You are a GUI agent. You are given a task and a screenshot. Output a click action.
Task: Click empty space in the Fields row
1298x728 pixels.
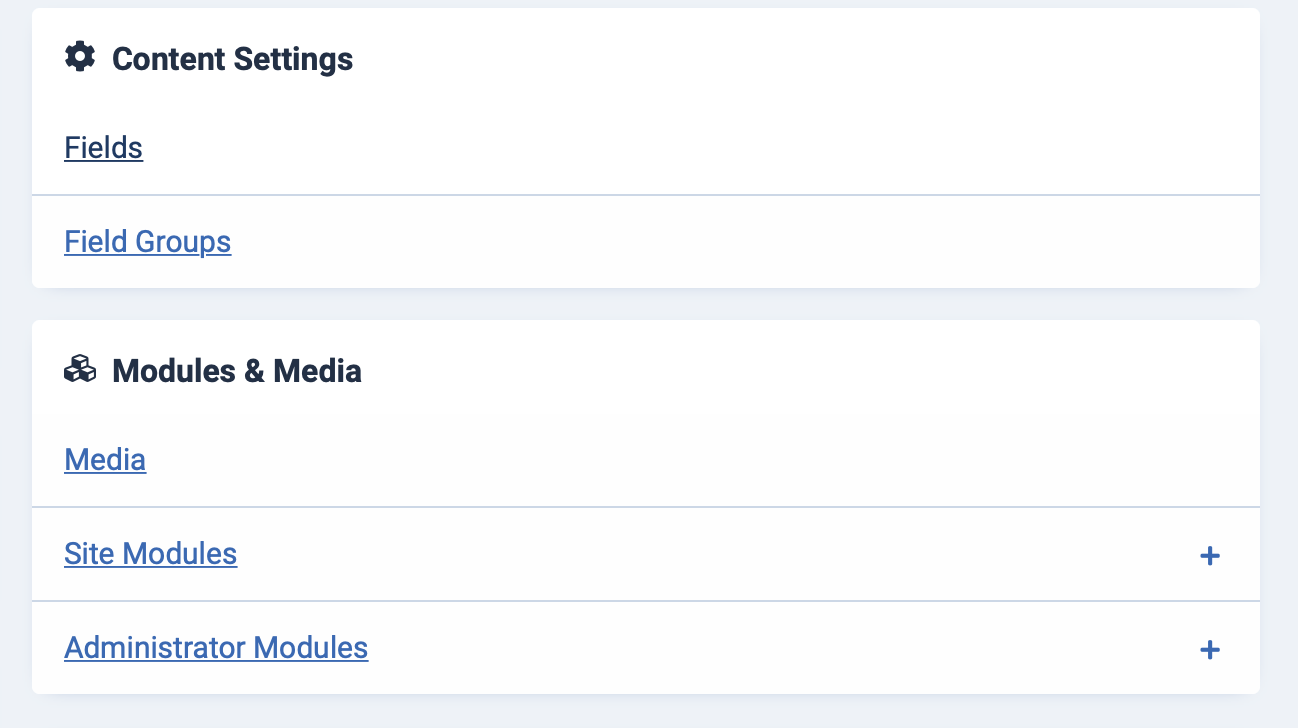click(650, 148)
